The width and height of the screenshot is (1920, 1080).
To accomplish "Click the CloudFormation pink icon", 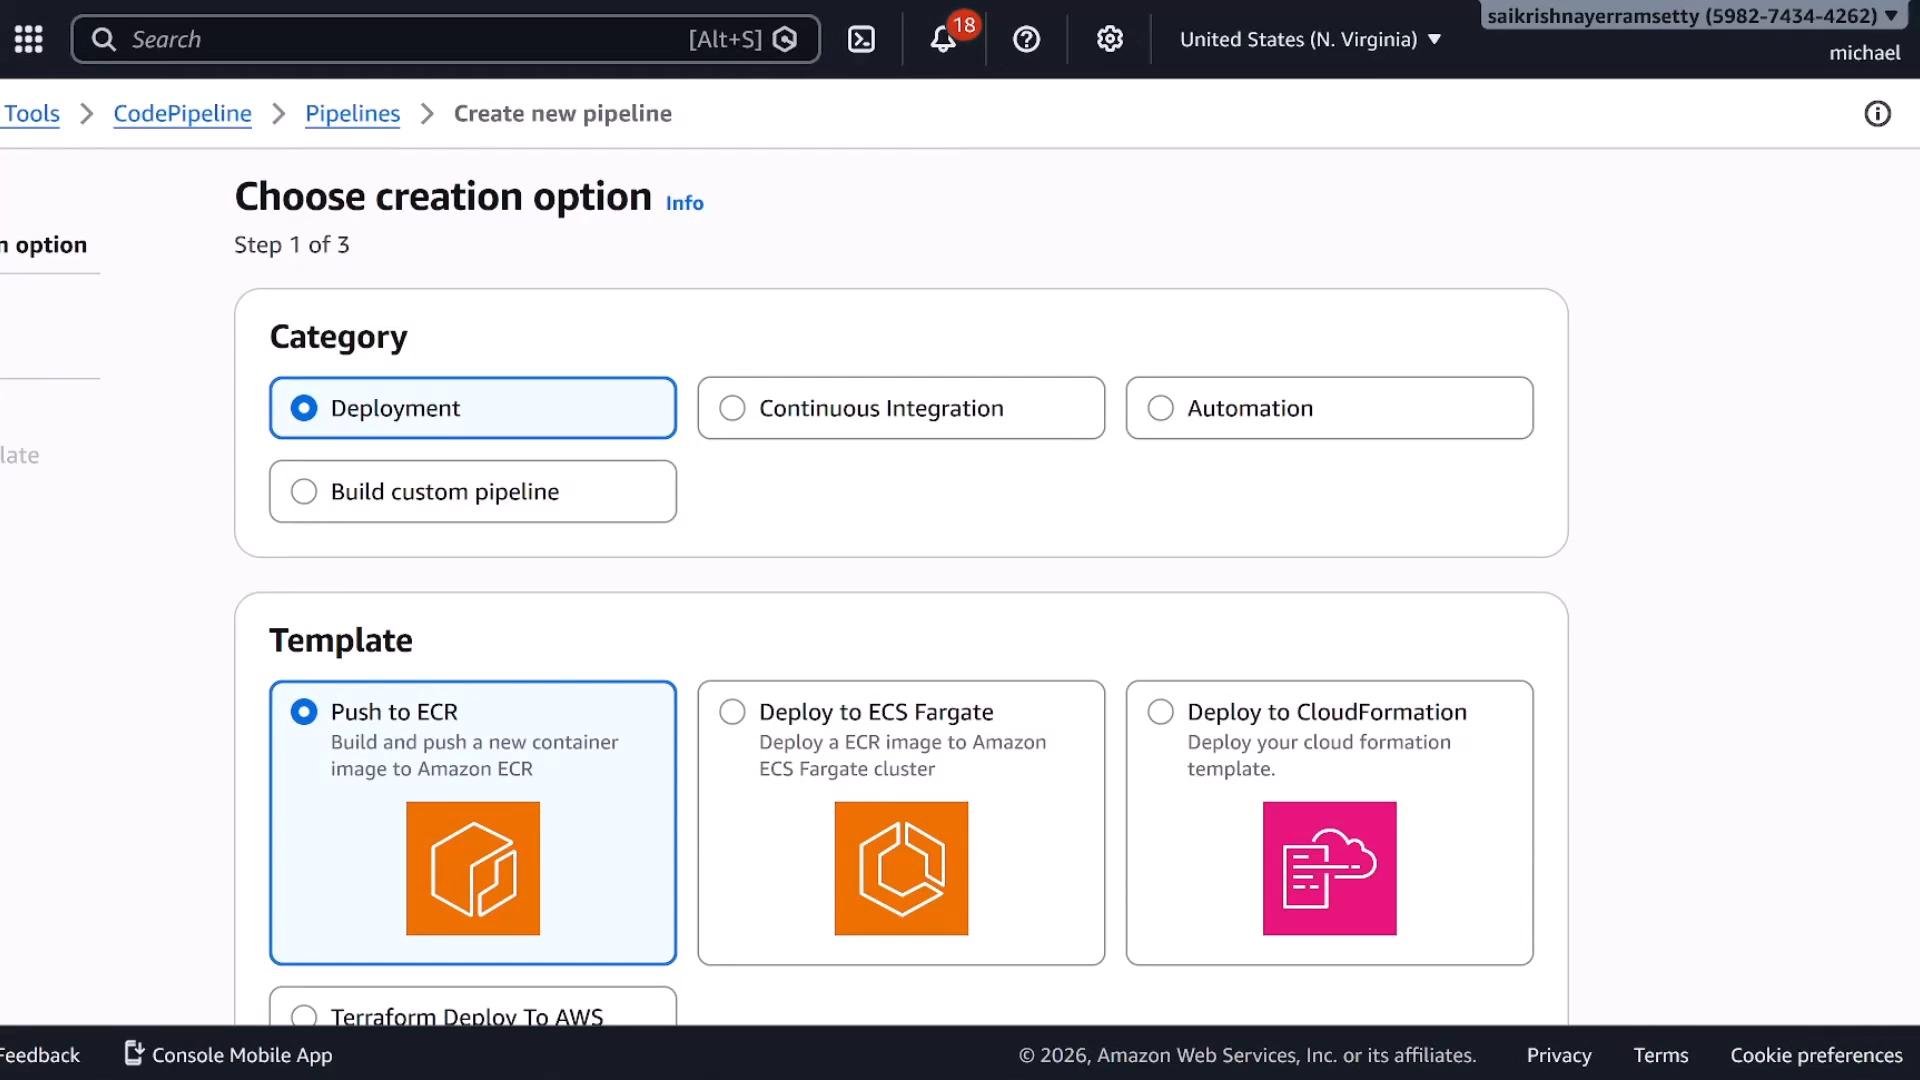I will point(1329,868).
